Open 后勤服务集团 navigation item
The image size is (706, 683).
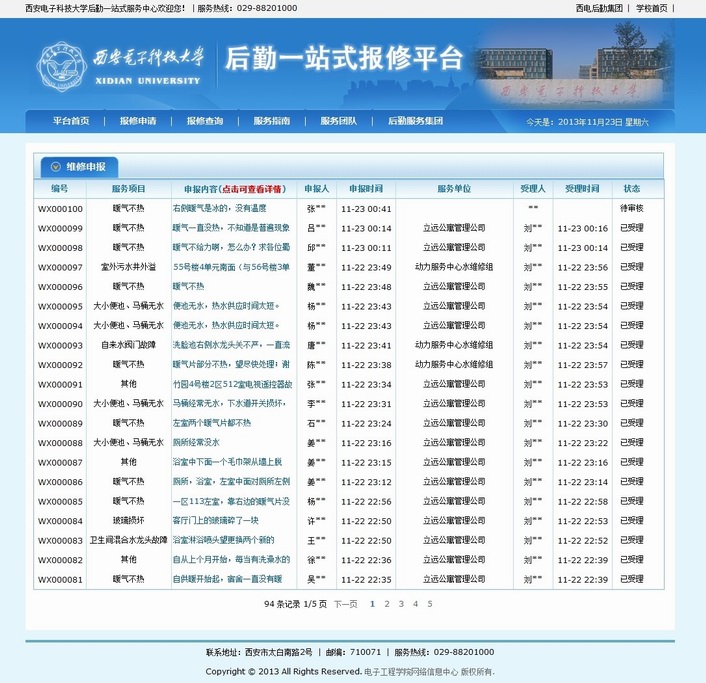click(x=415, y=121)
